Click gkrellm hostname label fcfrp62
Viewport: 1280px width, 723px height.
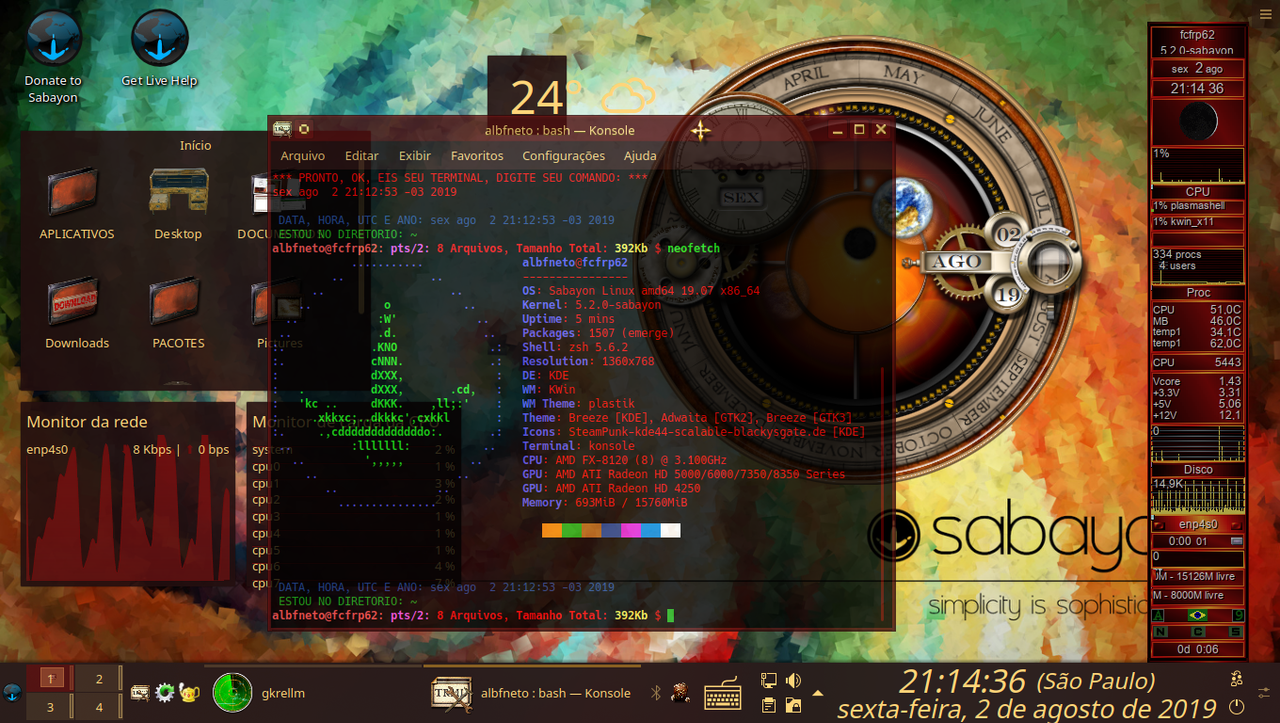[x=1196, y=35]
